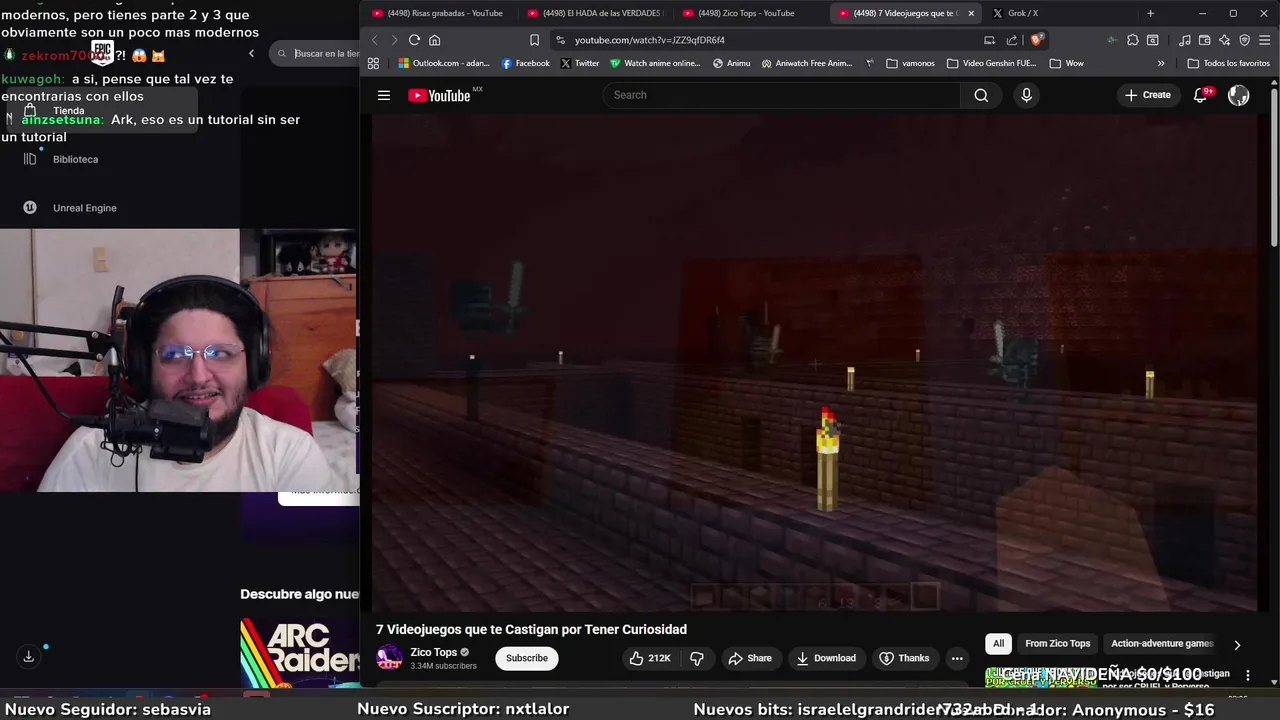This screenshot has width=1280, height=720.
Task: Open the Todos los favoritos folder
Action: [1228, 63]
